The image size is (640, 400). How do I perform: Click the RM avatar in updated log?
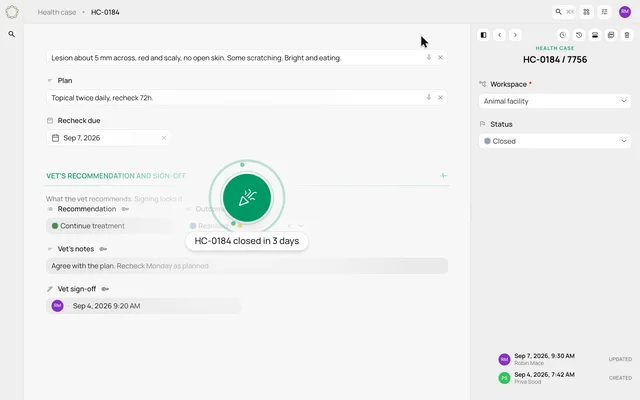[504, 359]
